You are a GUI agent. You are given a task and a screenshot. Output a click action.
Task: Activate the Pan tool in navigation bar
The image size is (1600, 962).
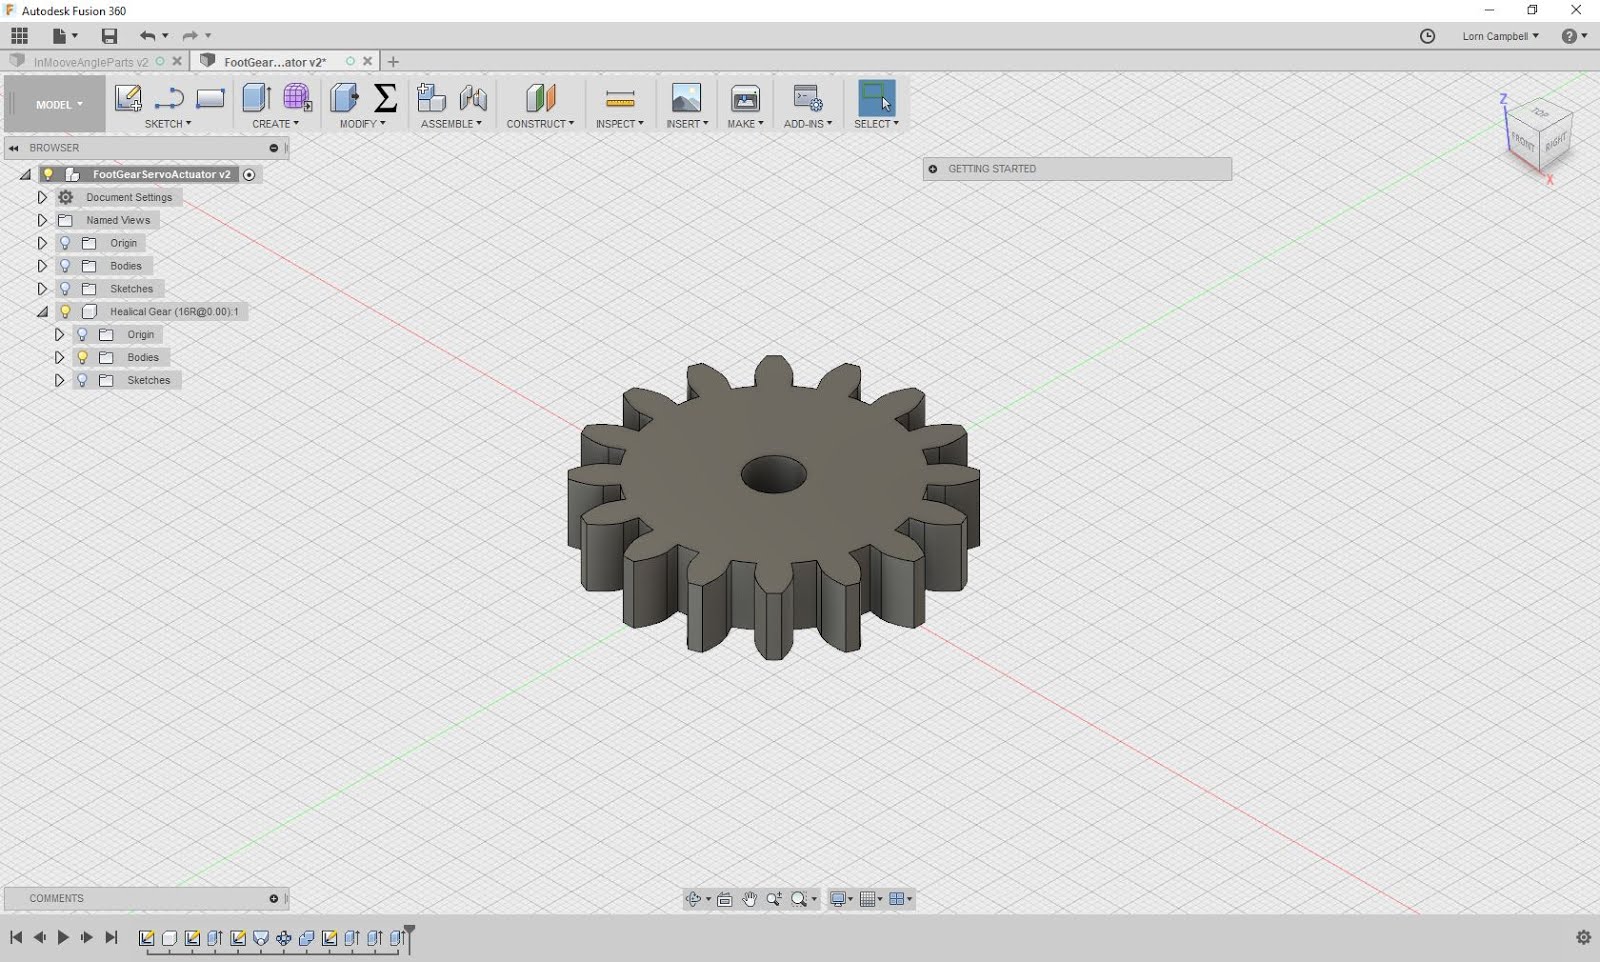(748, 898)
